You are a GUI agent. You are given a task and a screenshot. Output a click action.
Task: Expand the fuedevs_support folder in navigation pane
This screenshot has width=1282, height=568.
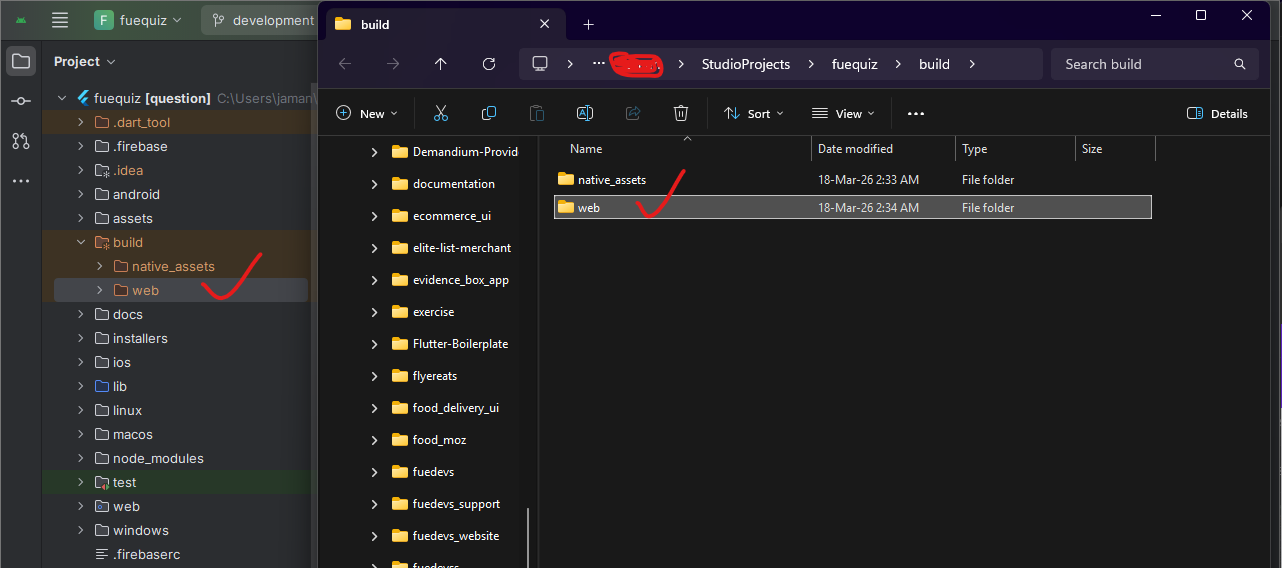point(374,504)
